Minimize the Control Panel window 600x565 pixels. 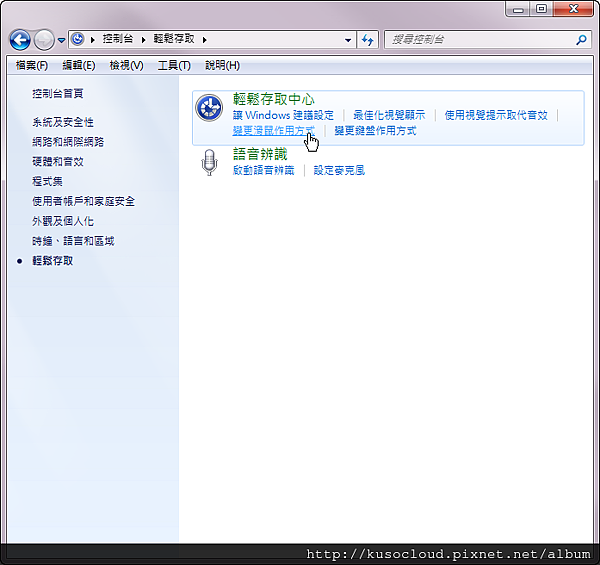point(518,9)
